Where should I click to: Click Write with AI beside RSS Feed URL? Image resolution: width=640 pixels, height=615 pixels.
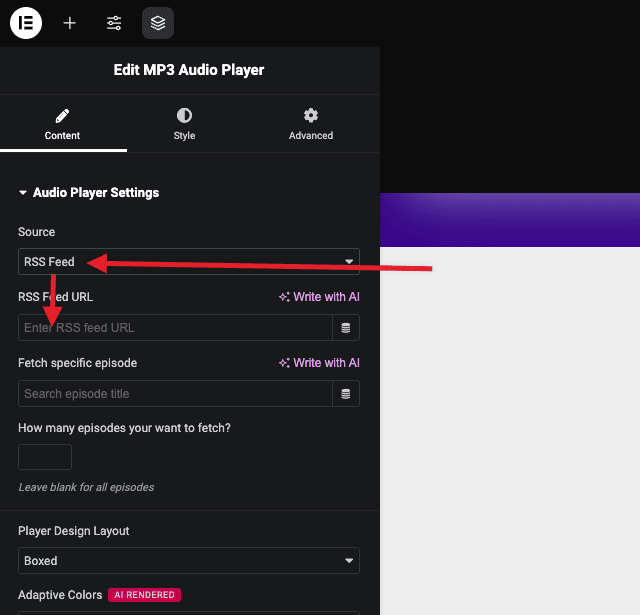319,297
